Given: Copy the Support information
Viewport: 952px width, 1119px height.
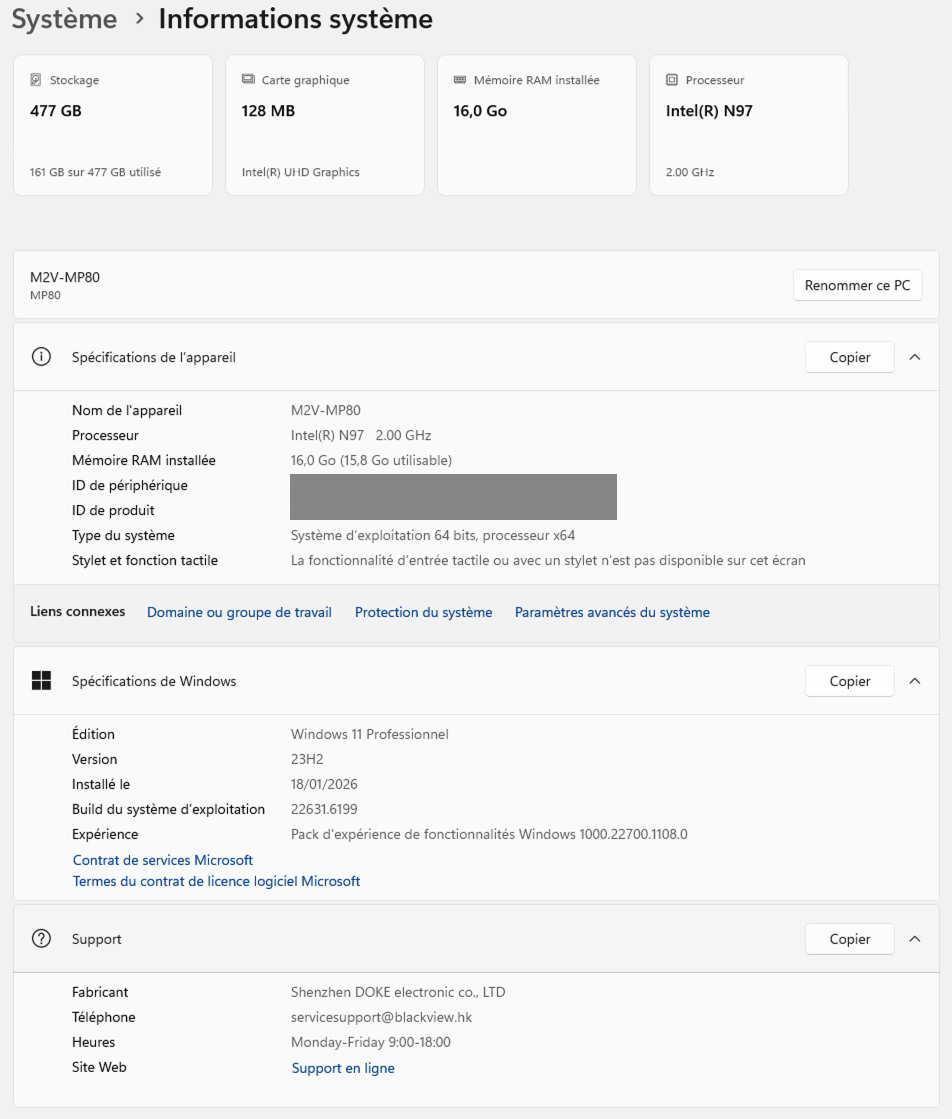Looking at the screenshot, I should coord(849,938).
